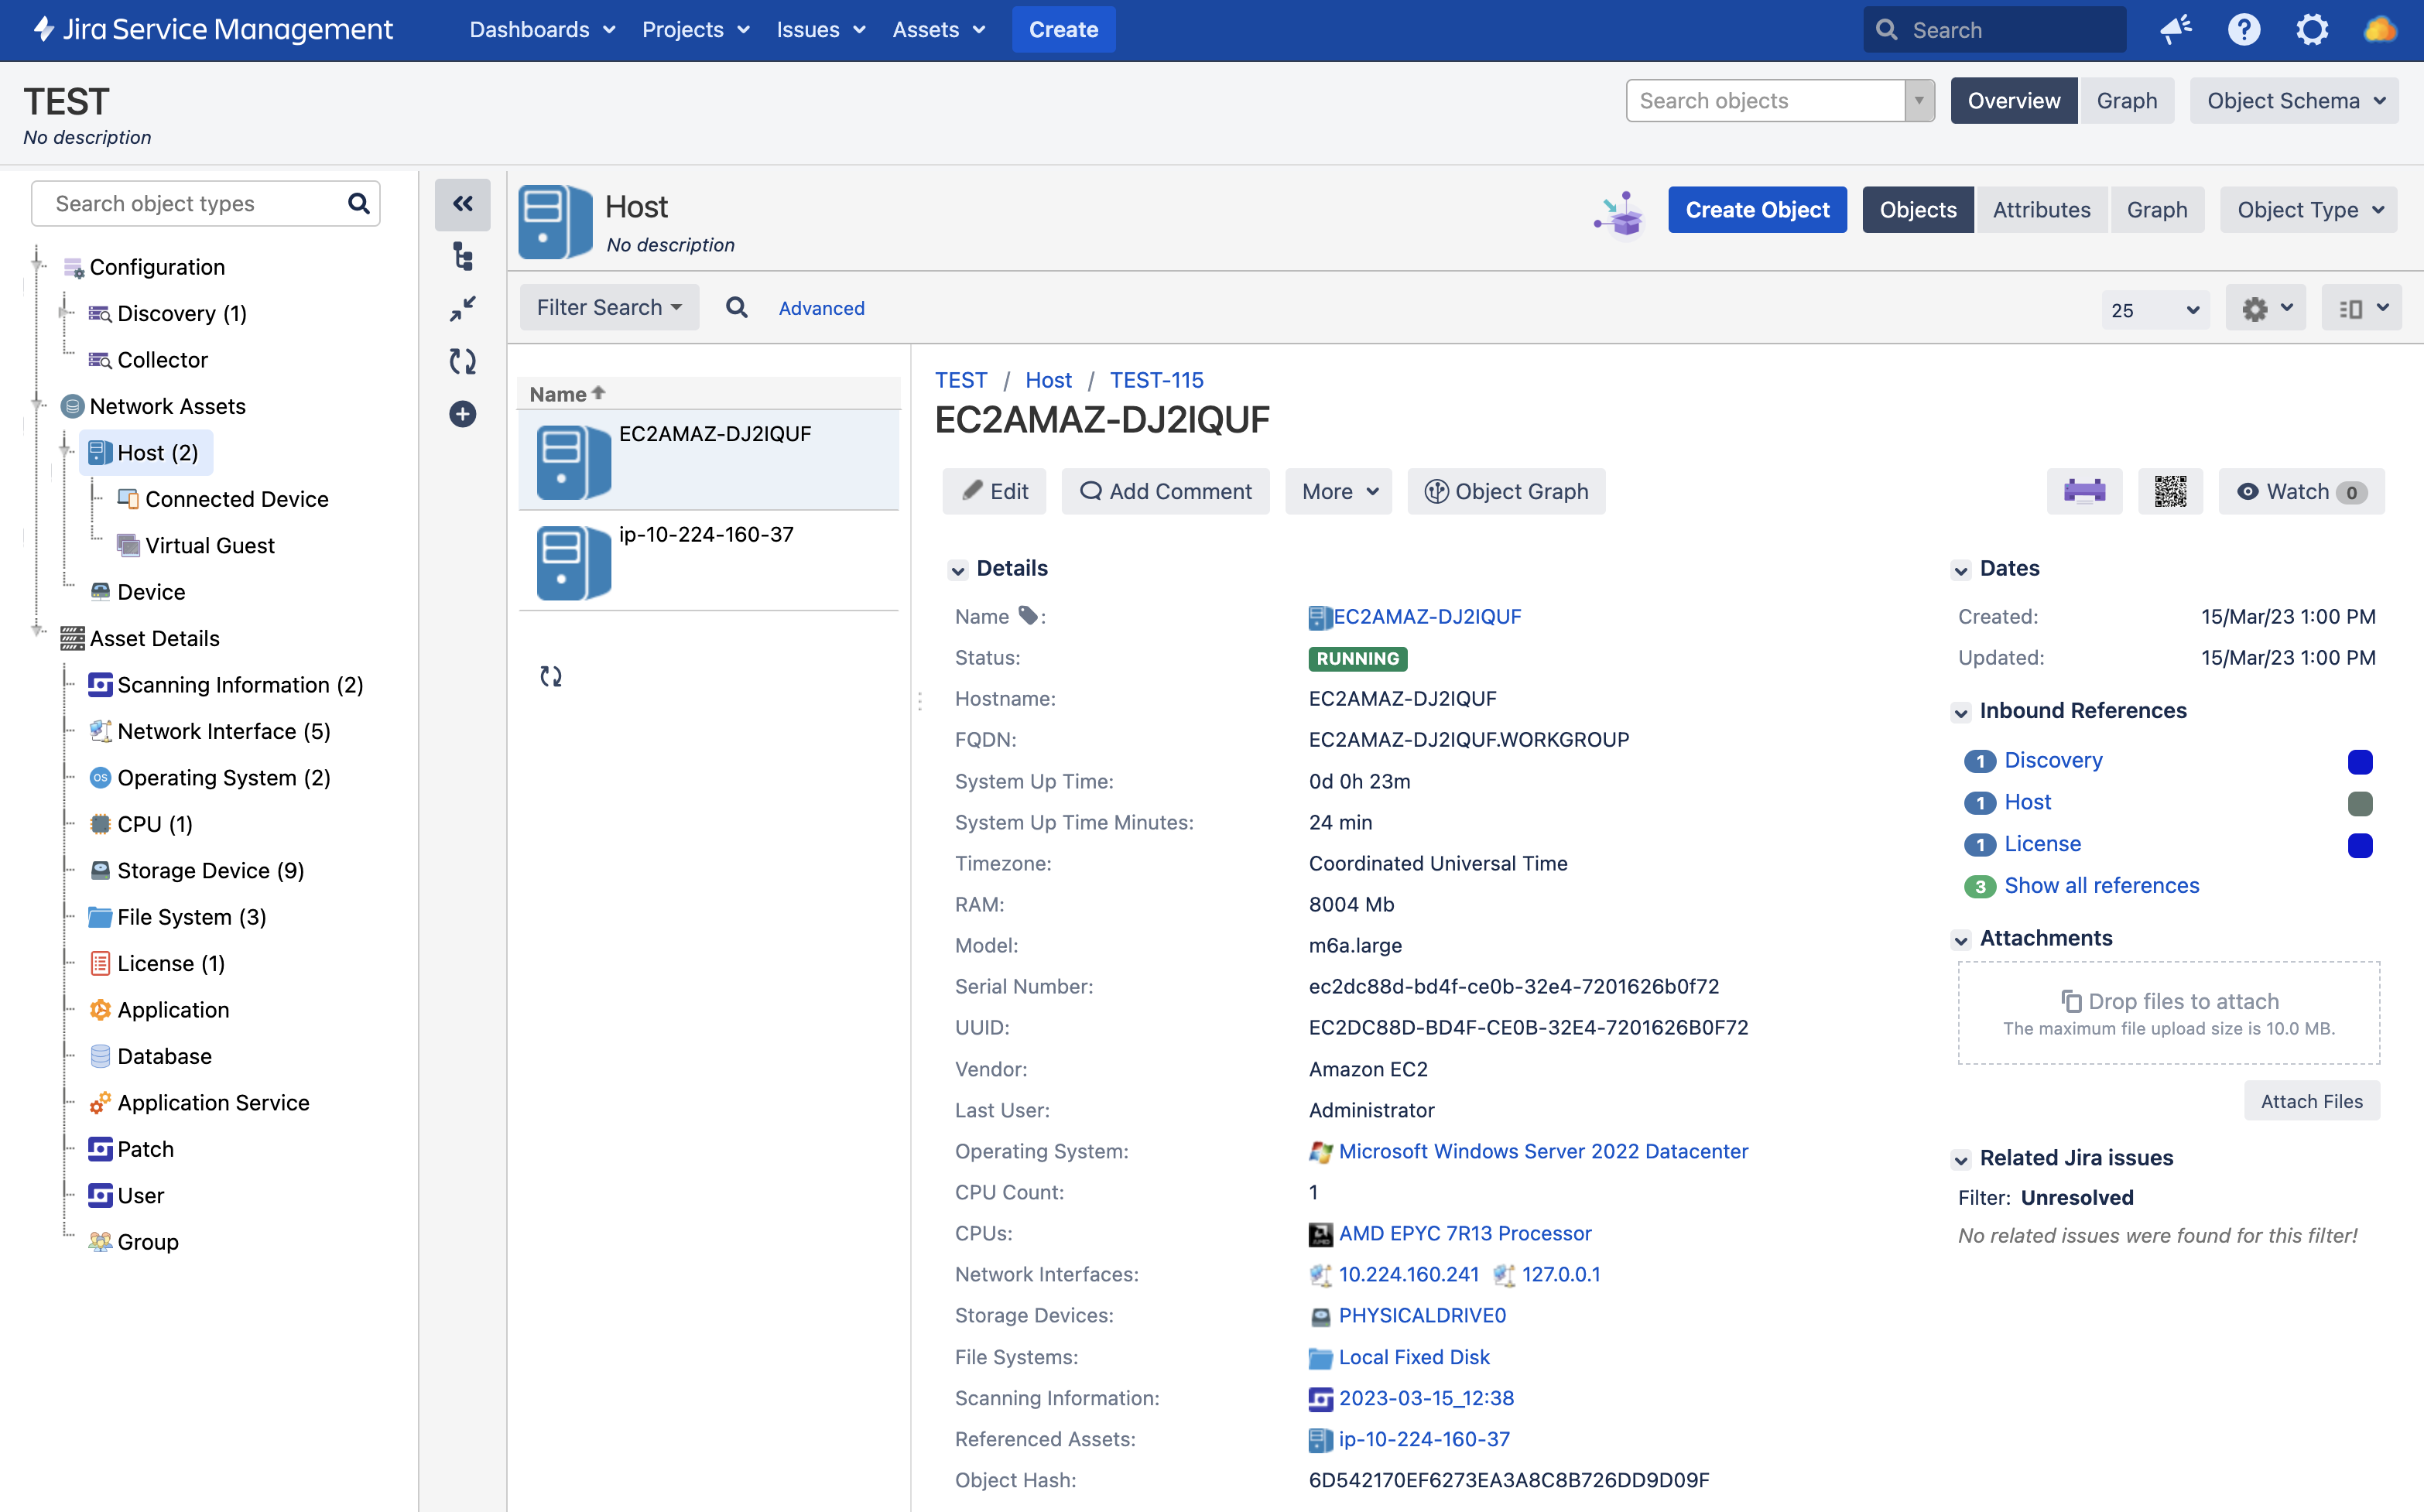2424x1512 pixels.
Task: Click the ip-10-224-160-37 host icon in list
Action: (573, 562)
